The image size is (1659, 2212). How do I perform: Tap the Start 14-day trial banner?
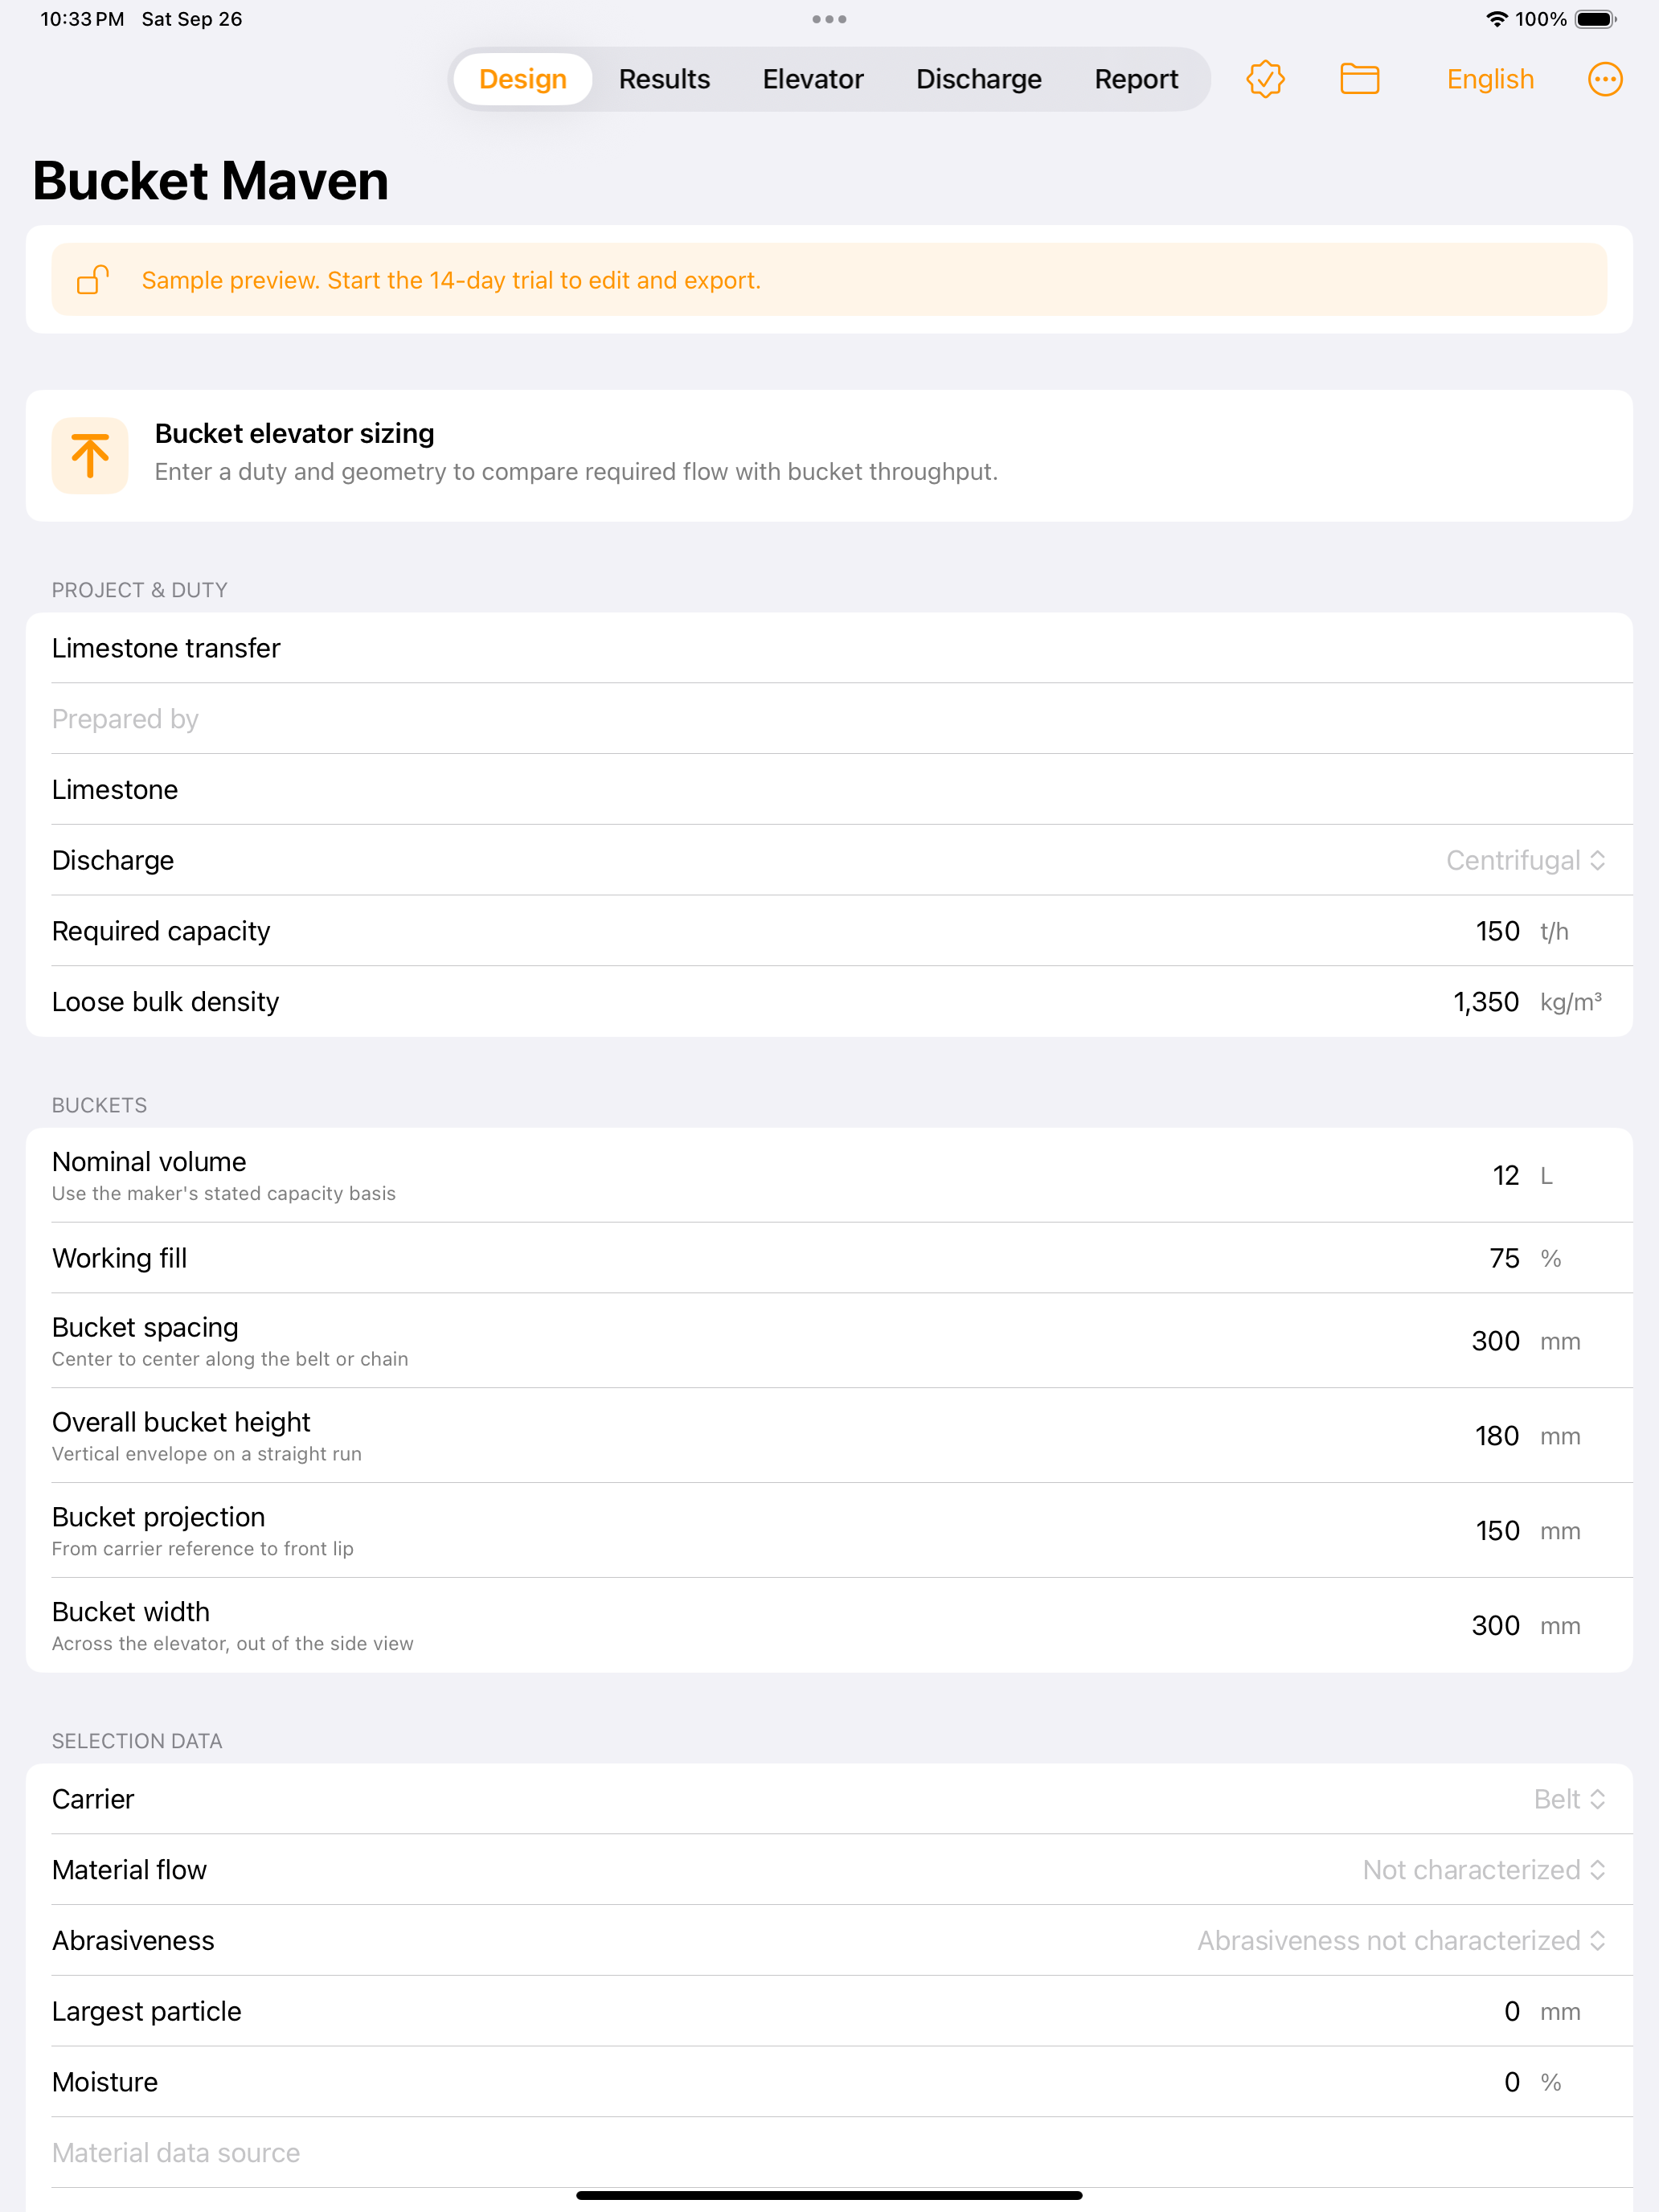coord(829,280)
